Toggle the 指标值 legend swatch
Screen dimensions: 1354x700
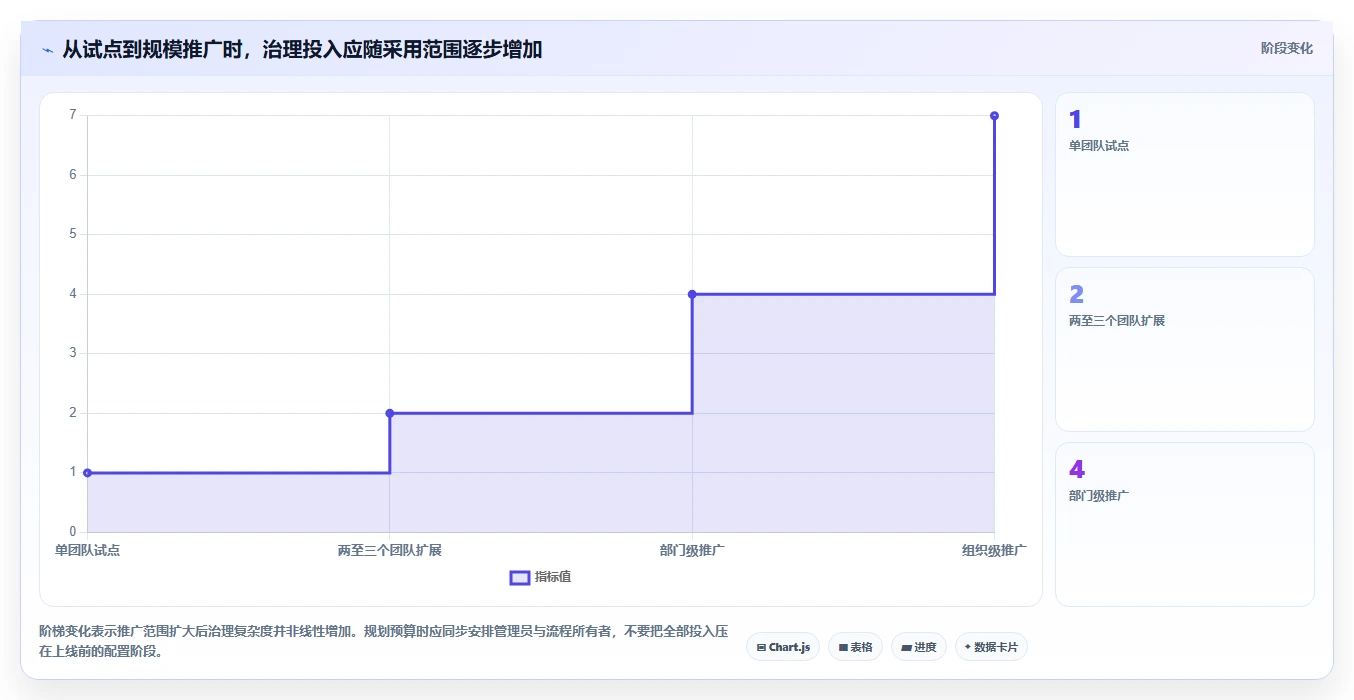pyautogui.click(x=520, y=577)
